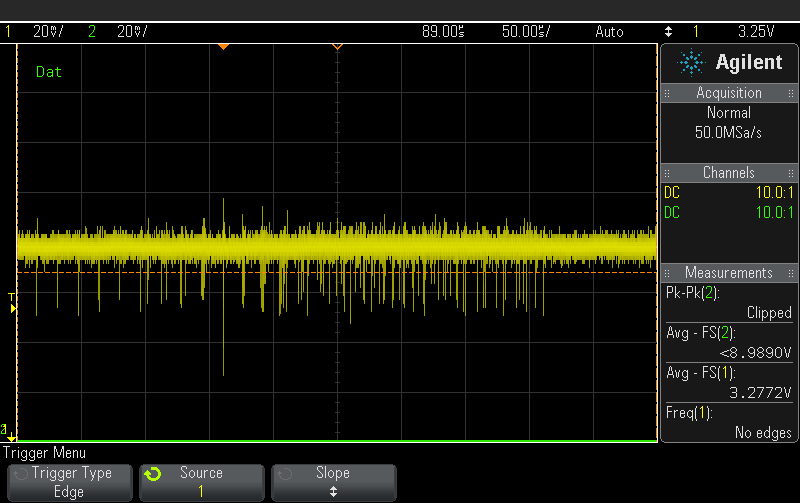Click the green Dat waveform label
The image size is (800, 503).
[48, 72]
